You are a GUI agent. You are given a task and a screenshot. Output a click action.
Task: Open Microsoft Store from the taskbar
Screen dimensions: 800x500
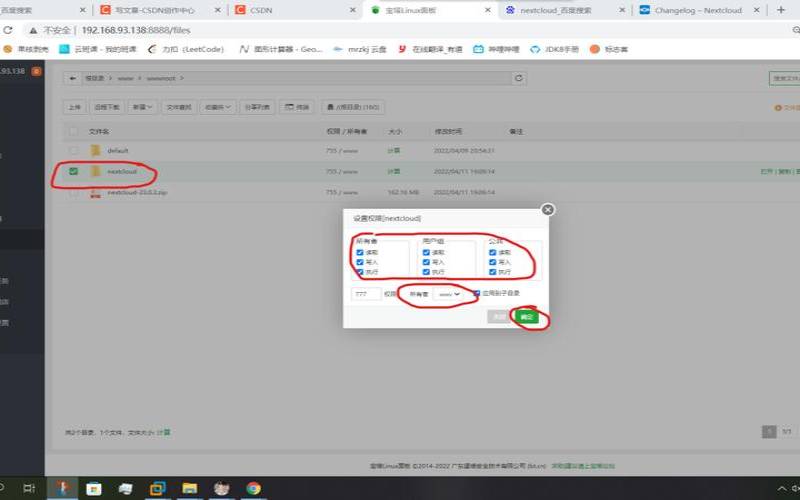(93, 488)
